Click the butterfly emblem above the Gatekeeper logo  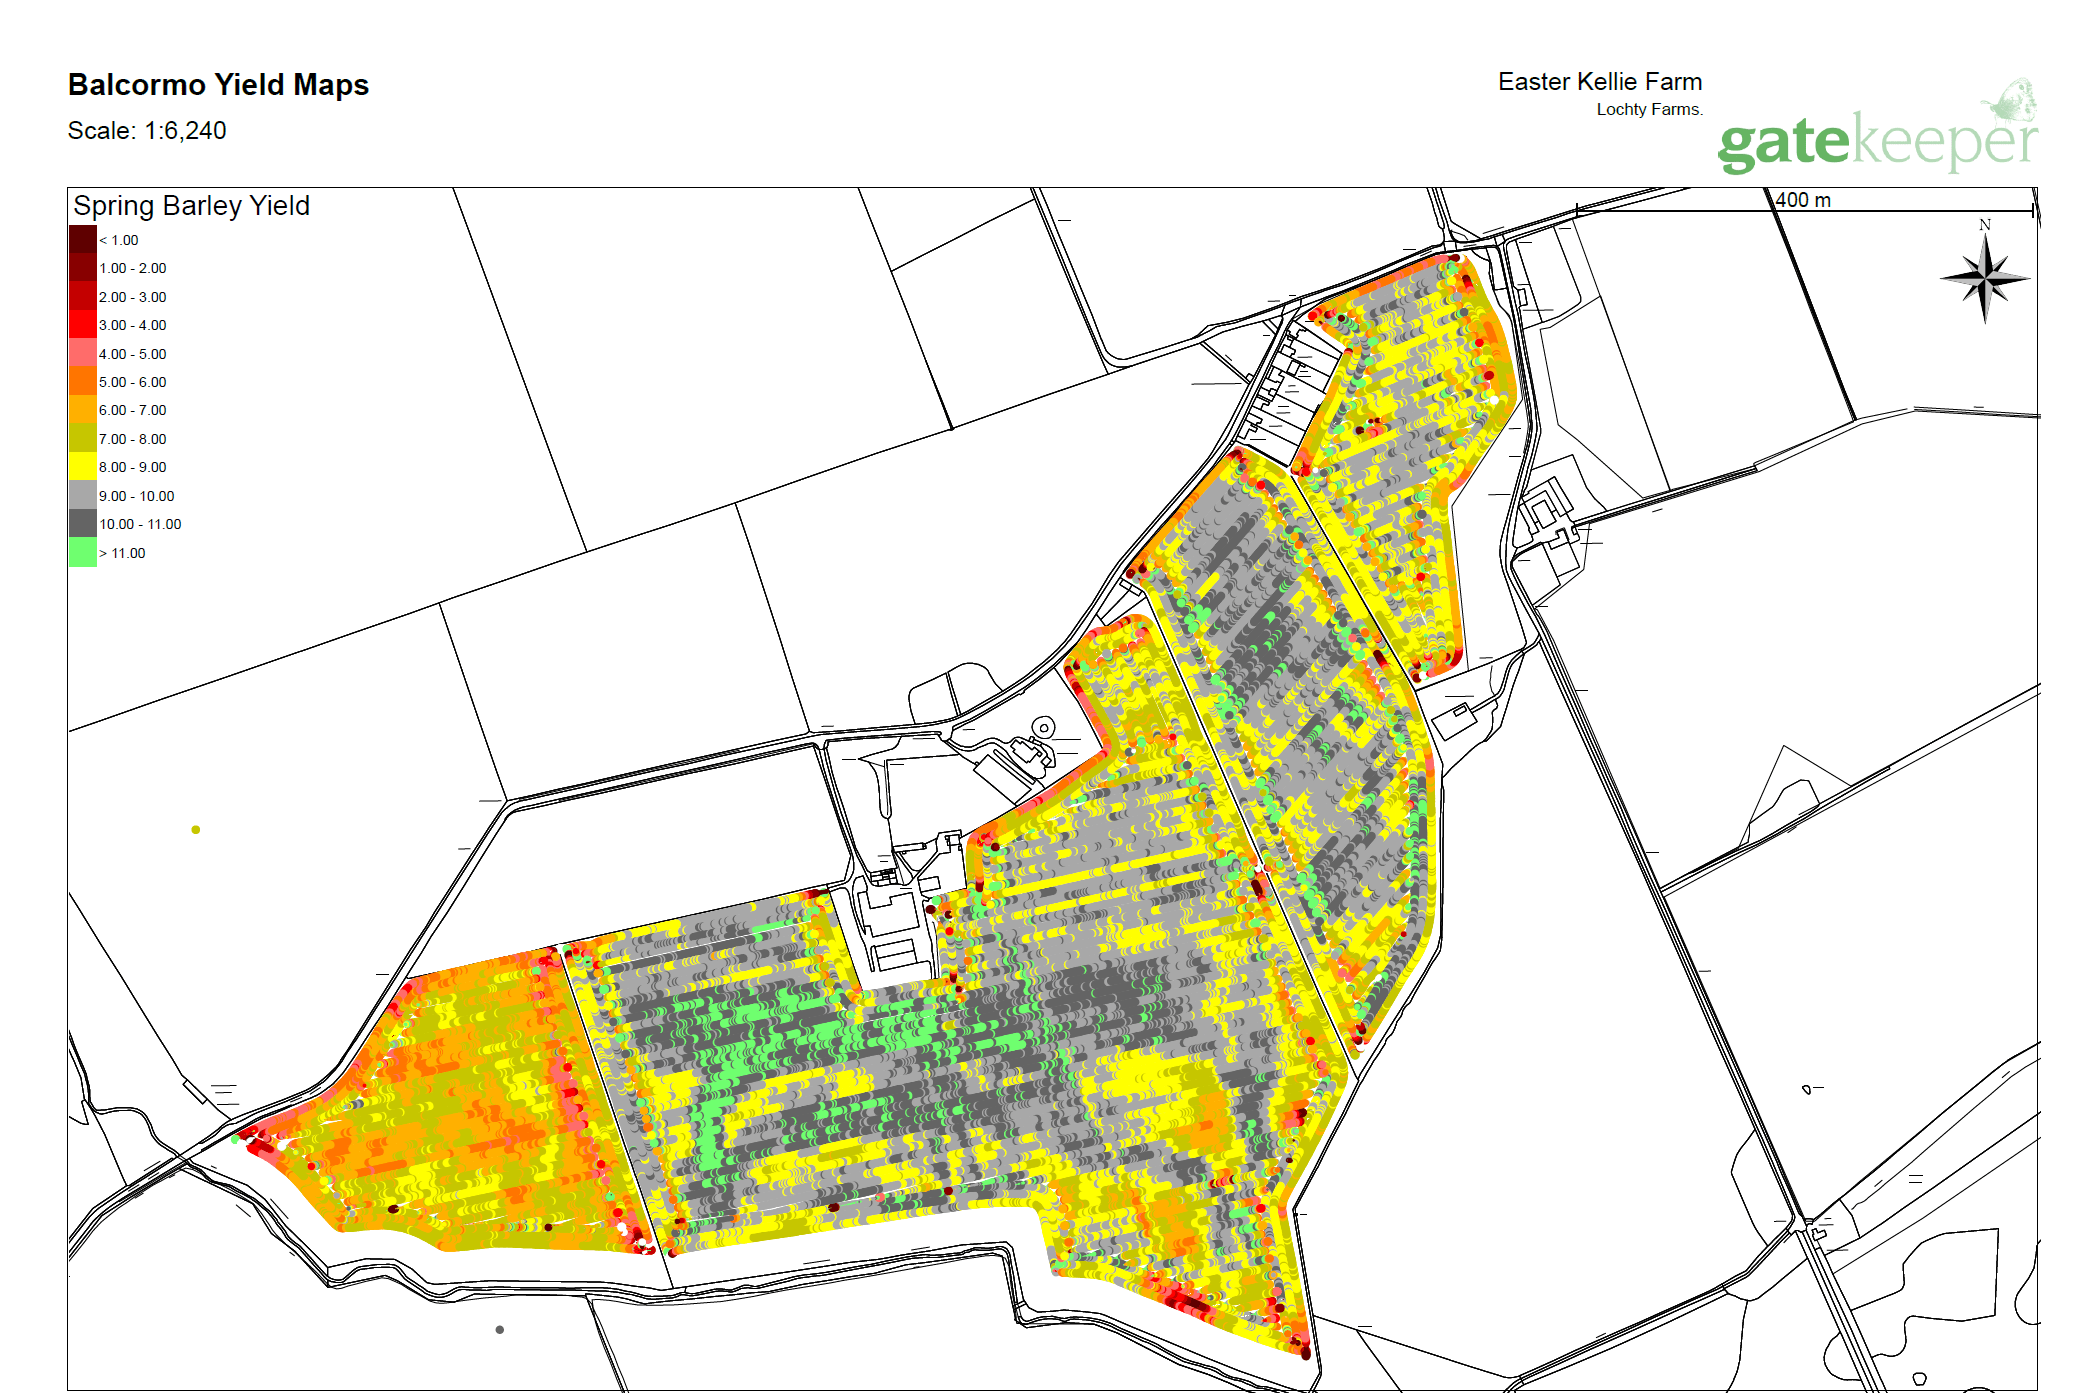click(x=2011, y=99)
